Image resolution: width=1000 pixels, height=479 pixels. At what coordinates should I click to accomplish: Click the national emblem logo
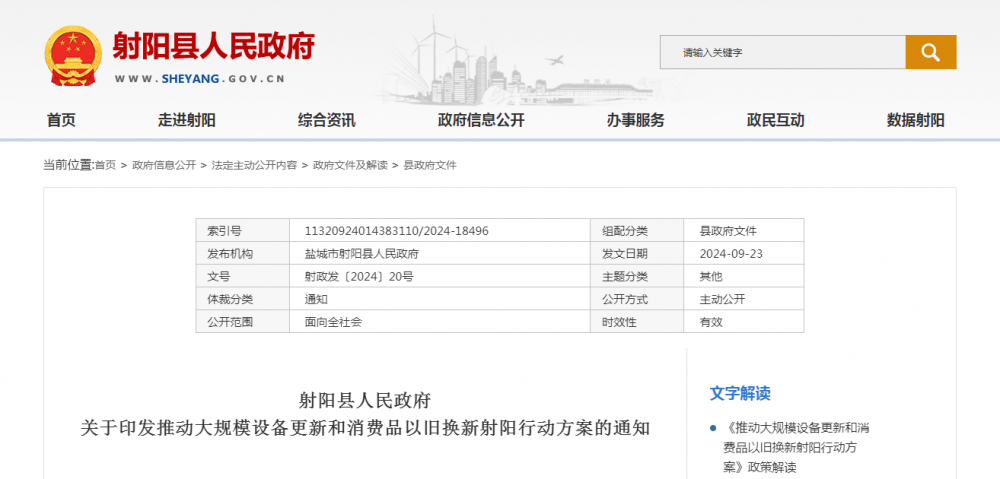tap(73, 55)
